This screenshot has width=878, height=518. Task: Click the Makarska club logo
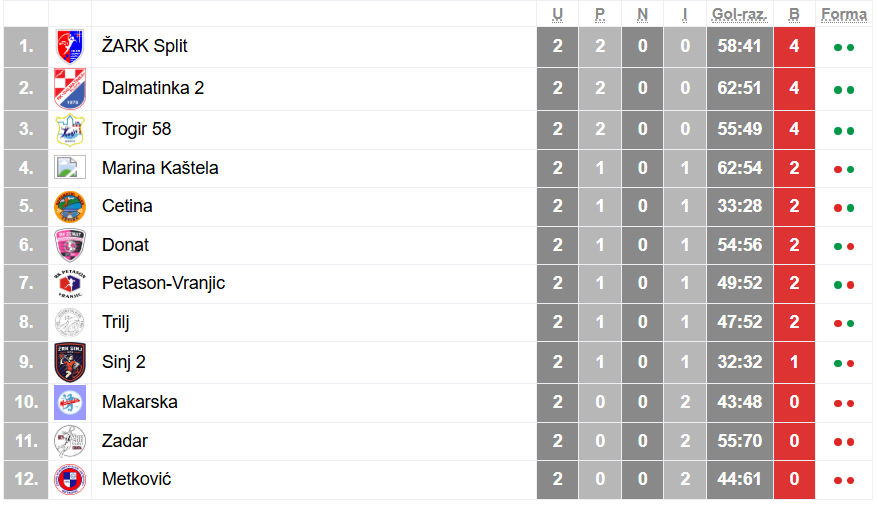70,402
